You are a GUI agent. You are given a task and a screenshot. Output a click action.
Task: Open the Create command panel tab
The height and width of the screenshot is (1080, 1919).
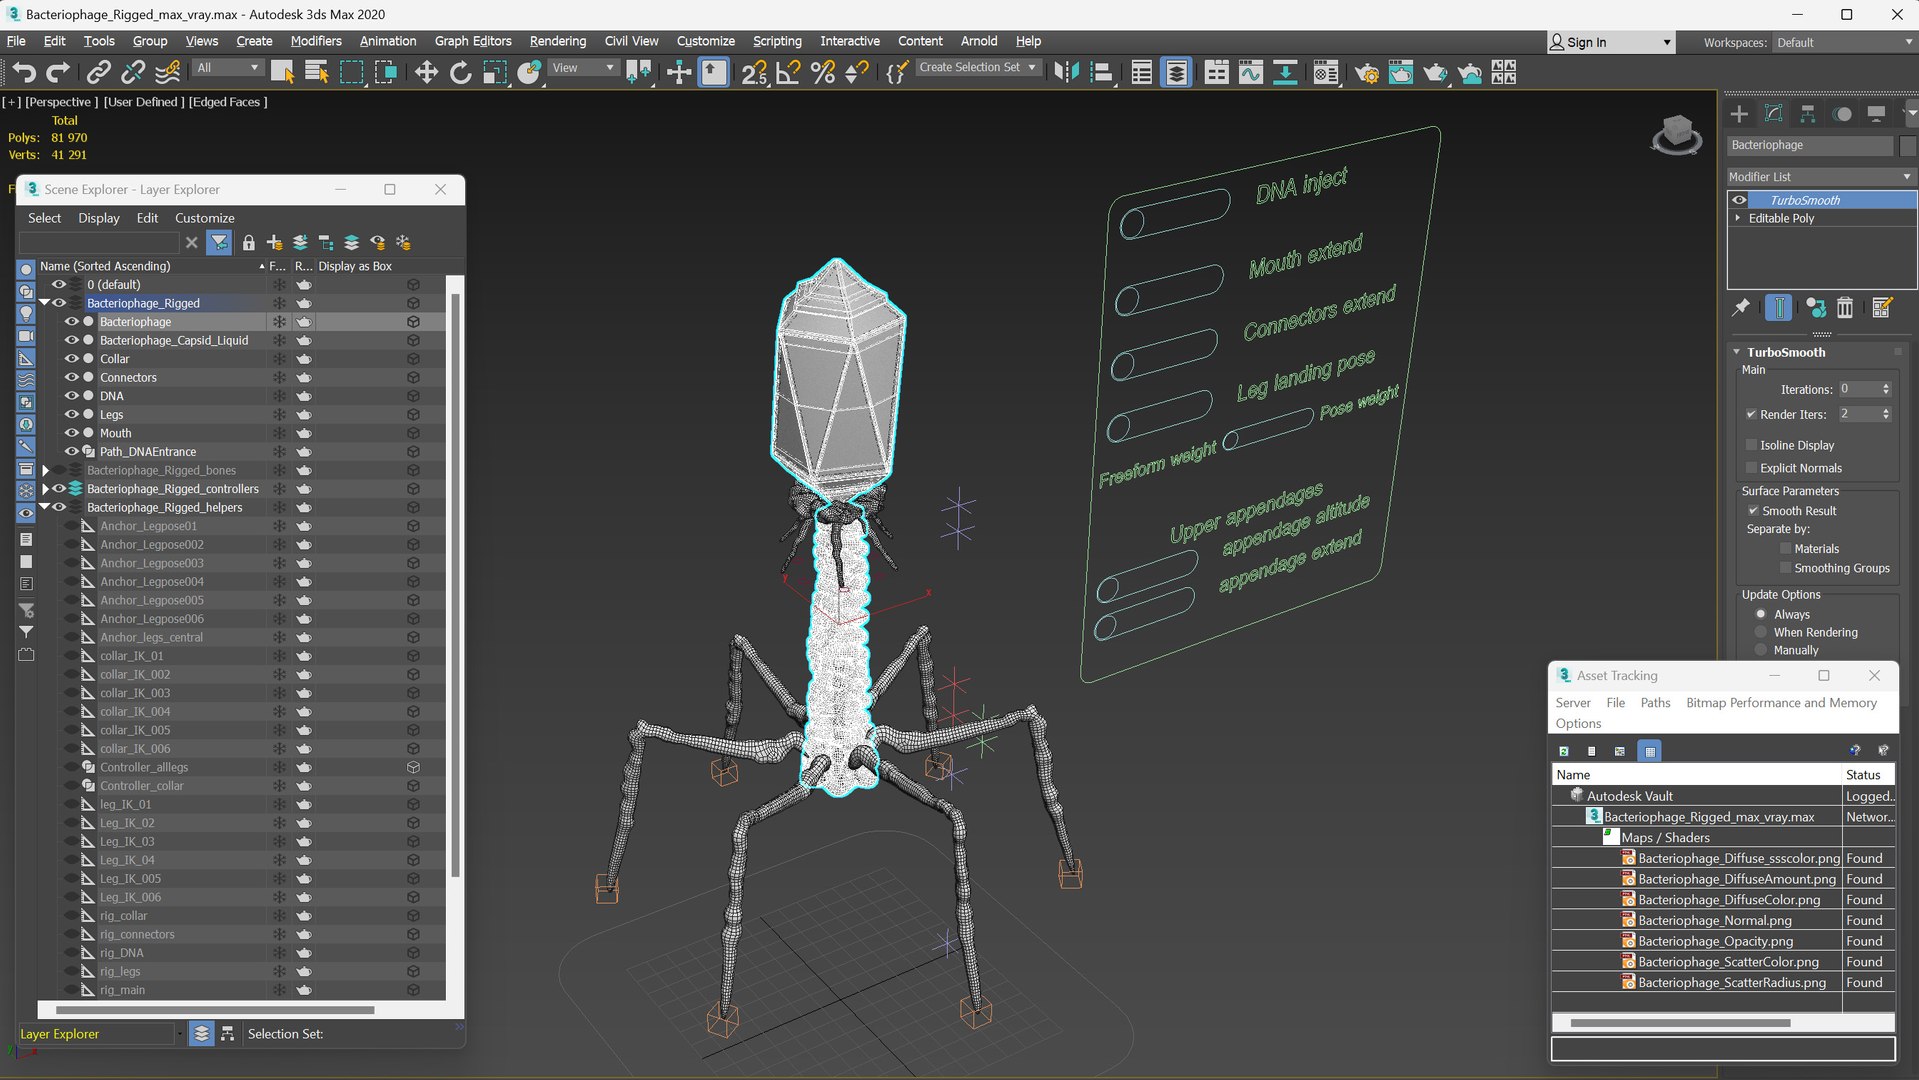[1739, 113]
